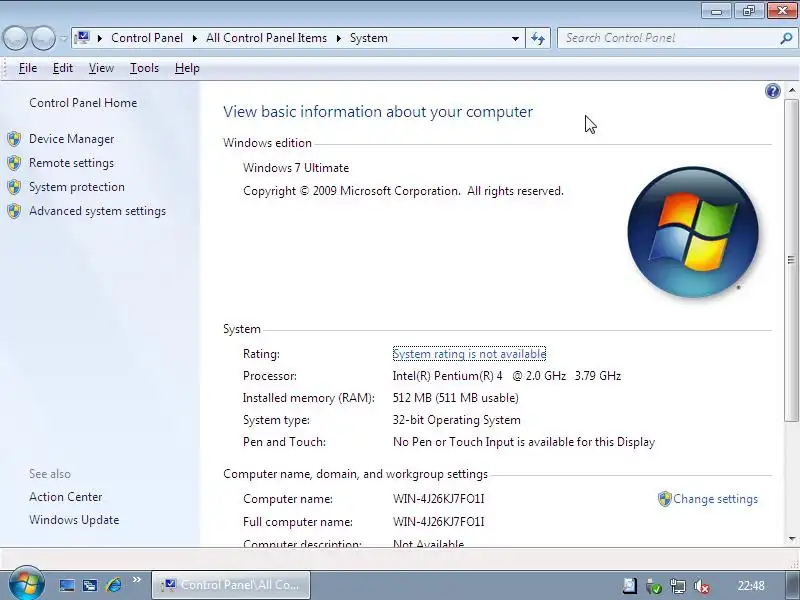Open Action Center under See also
This screenshot has height=600, width=800.
click(65, 497)
